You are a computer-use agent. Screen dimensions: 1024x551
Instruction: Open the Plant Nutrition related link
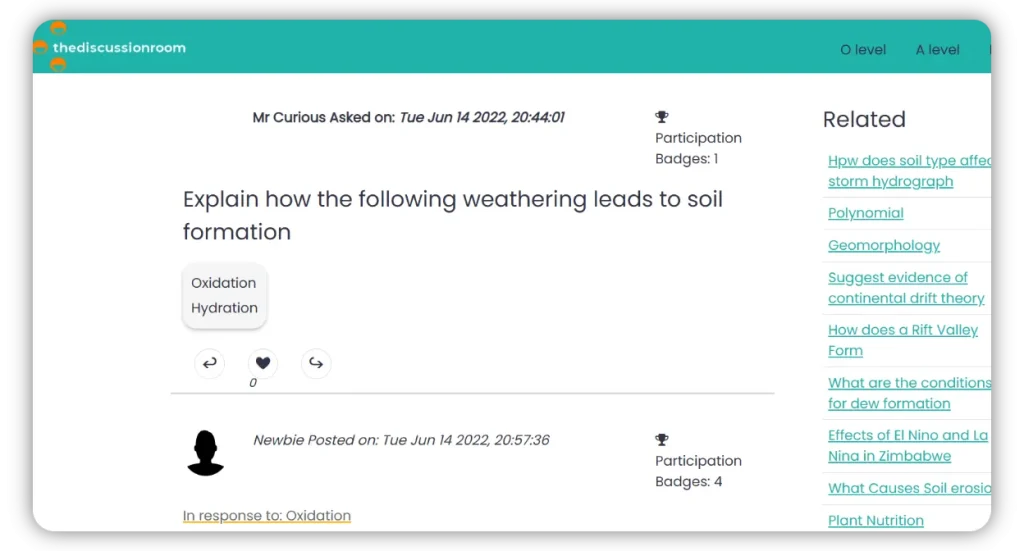875,520
